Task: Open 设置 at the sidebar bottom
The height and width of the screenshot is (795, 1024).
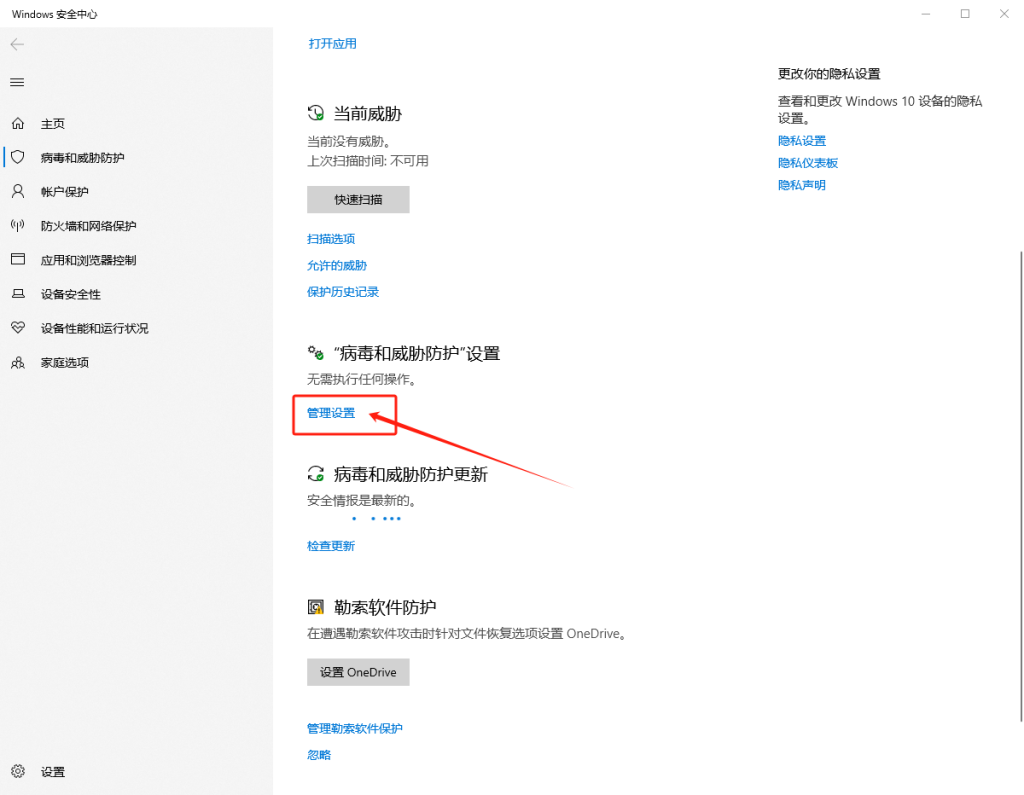Action: coord(136,771)
